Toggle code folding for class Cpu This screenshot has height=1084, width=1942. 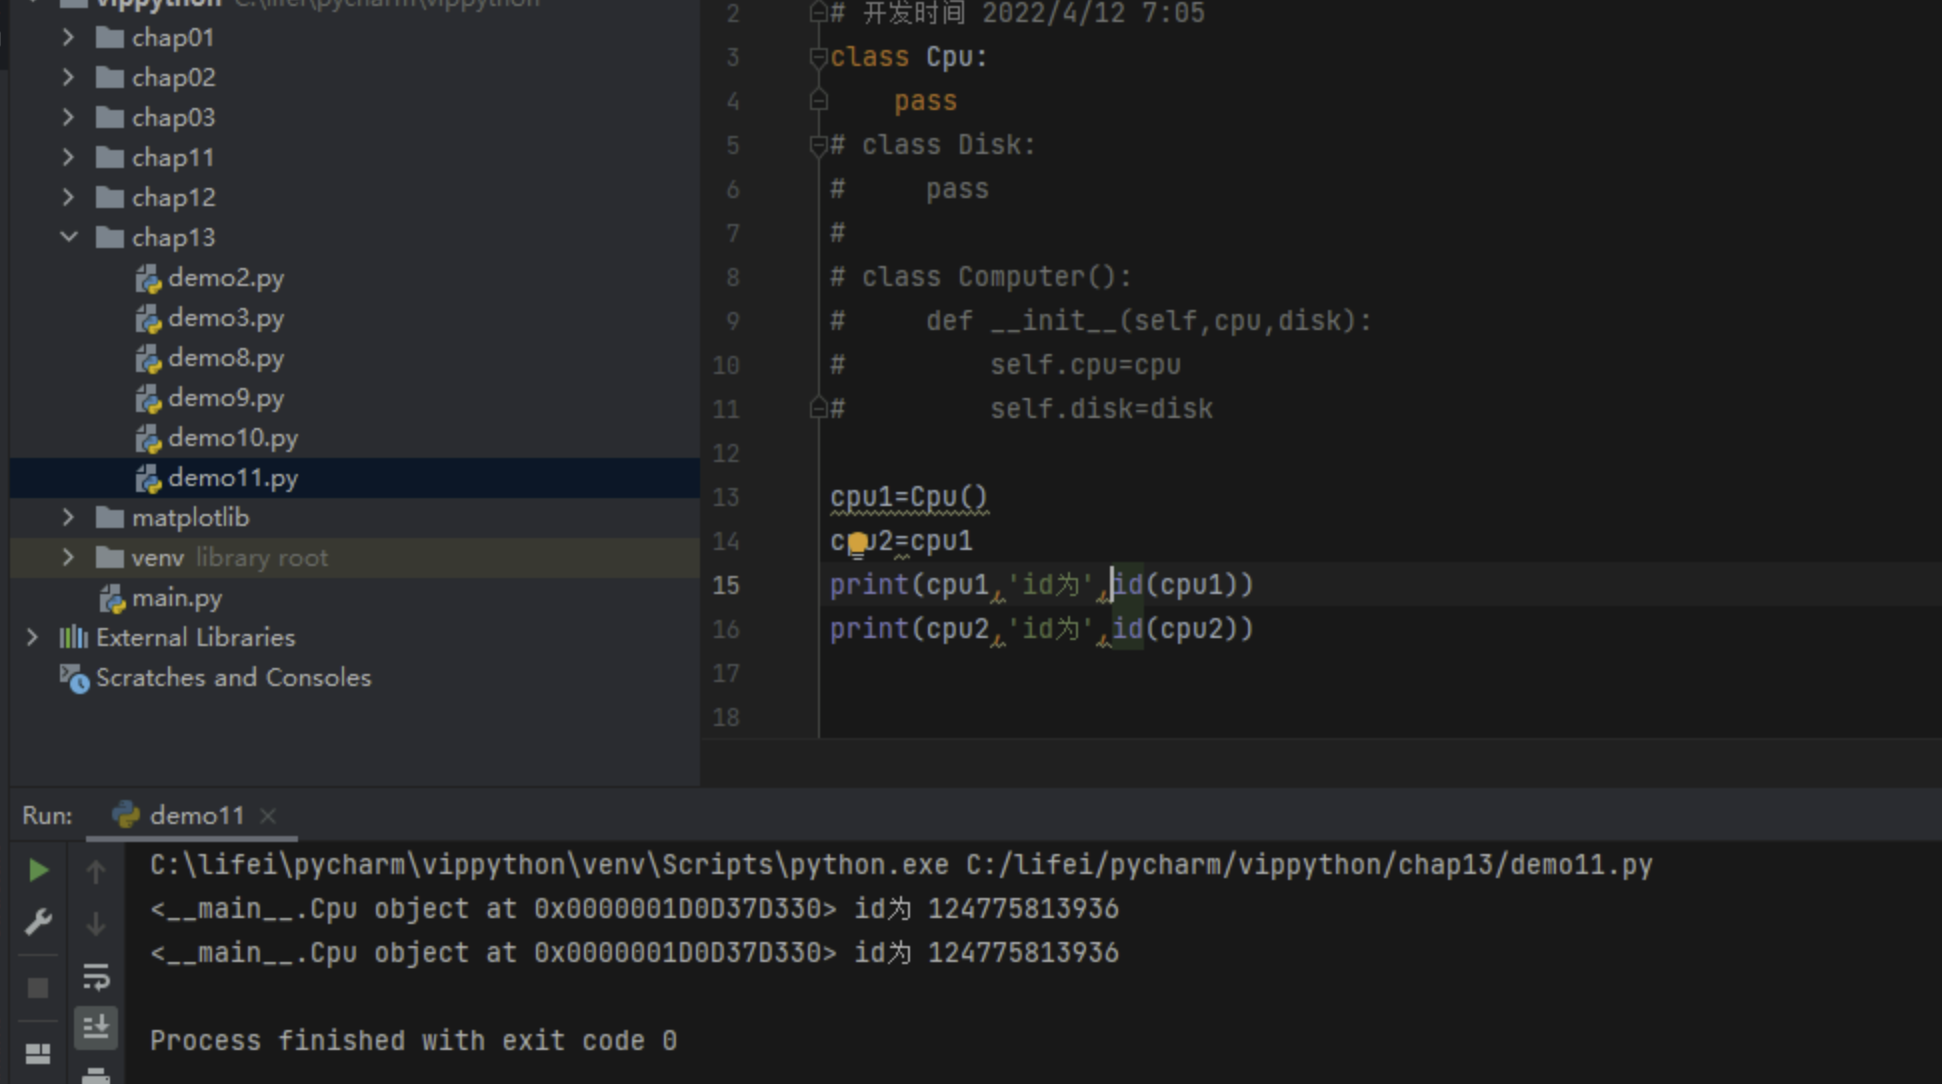click(818, 57)
